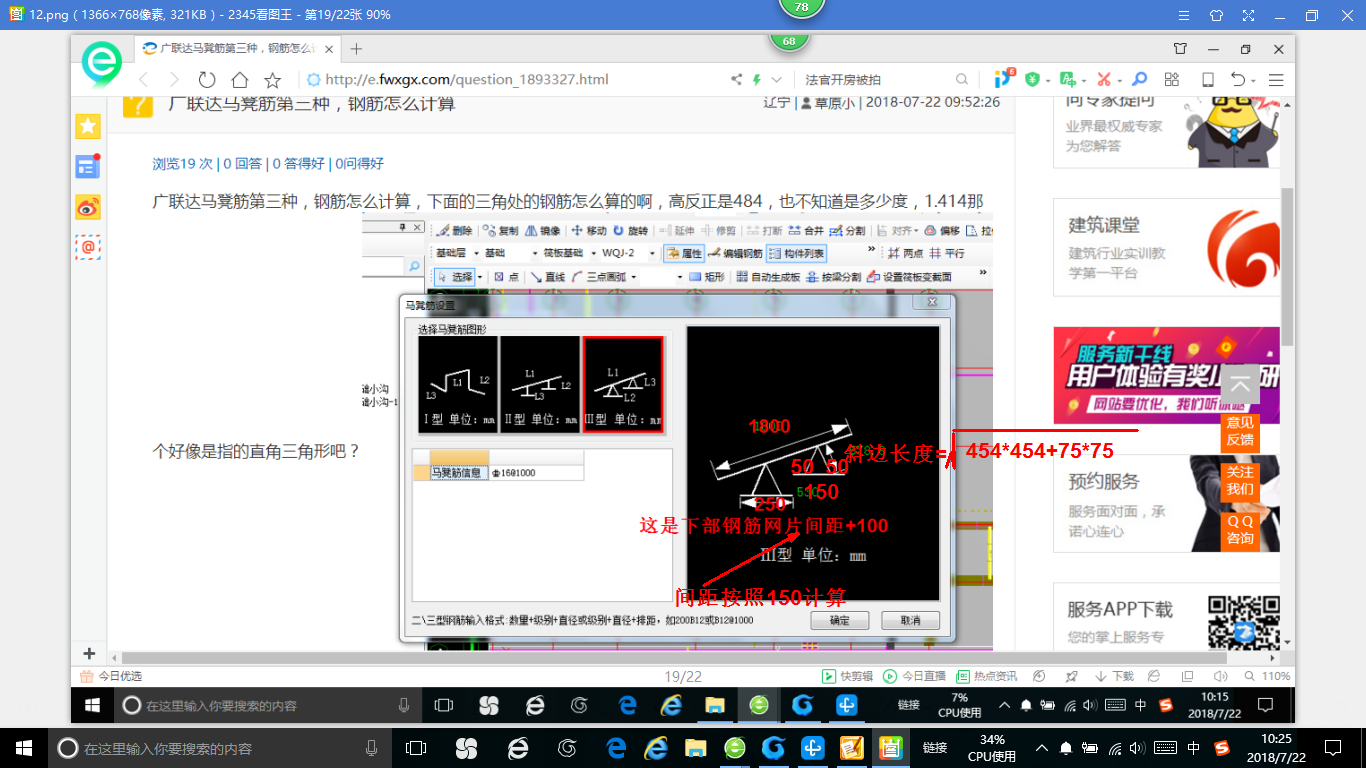Open 下载 downloads in browser status bar
Image resolution: width=1366 pixels, height=768 pixels.
pos(1115,677)
